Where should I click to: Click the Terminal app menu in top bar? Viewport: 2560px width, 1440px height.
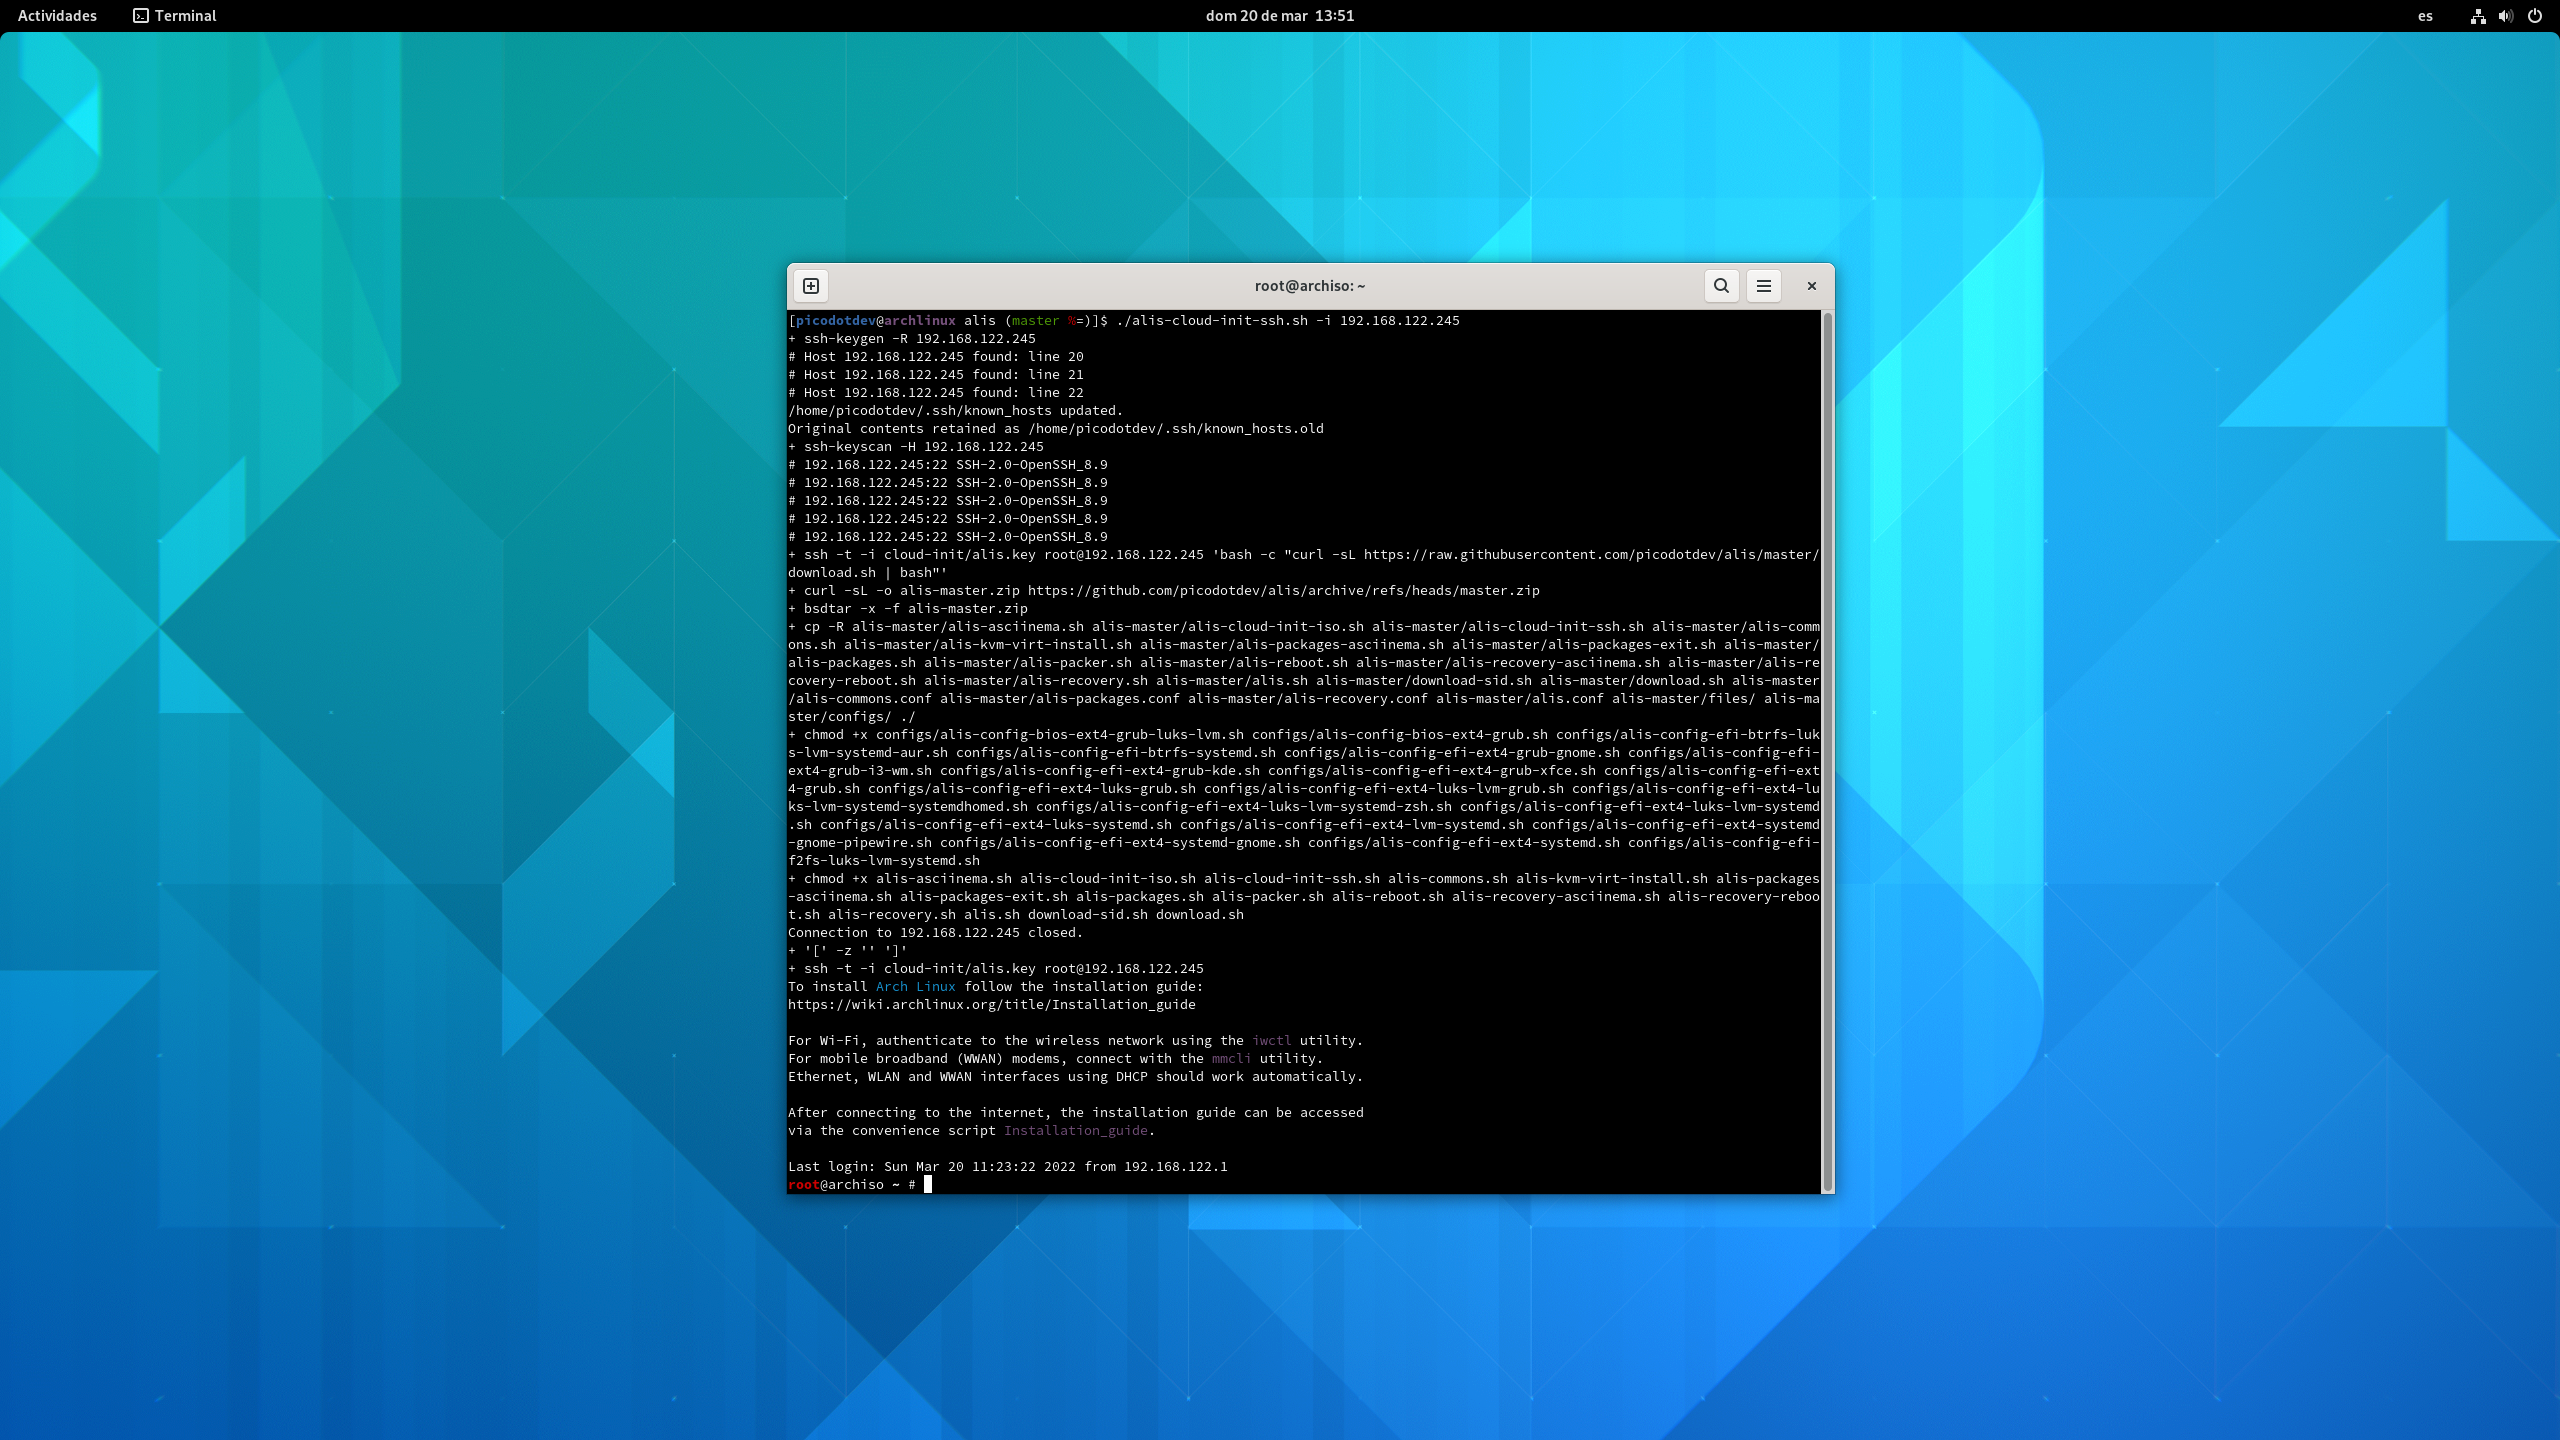tap(175, 16)
